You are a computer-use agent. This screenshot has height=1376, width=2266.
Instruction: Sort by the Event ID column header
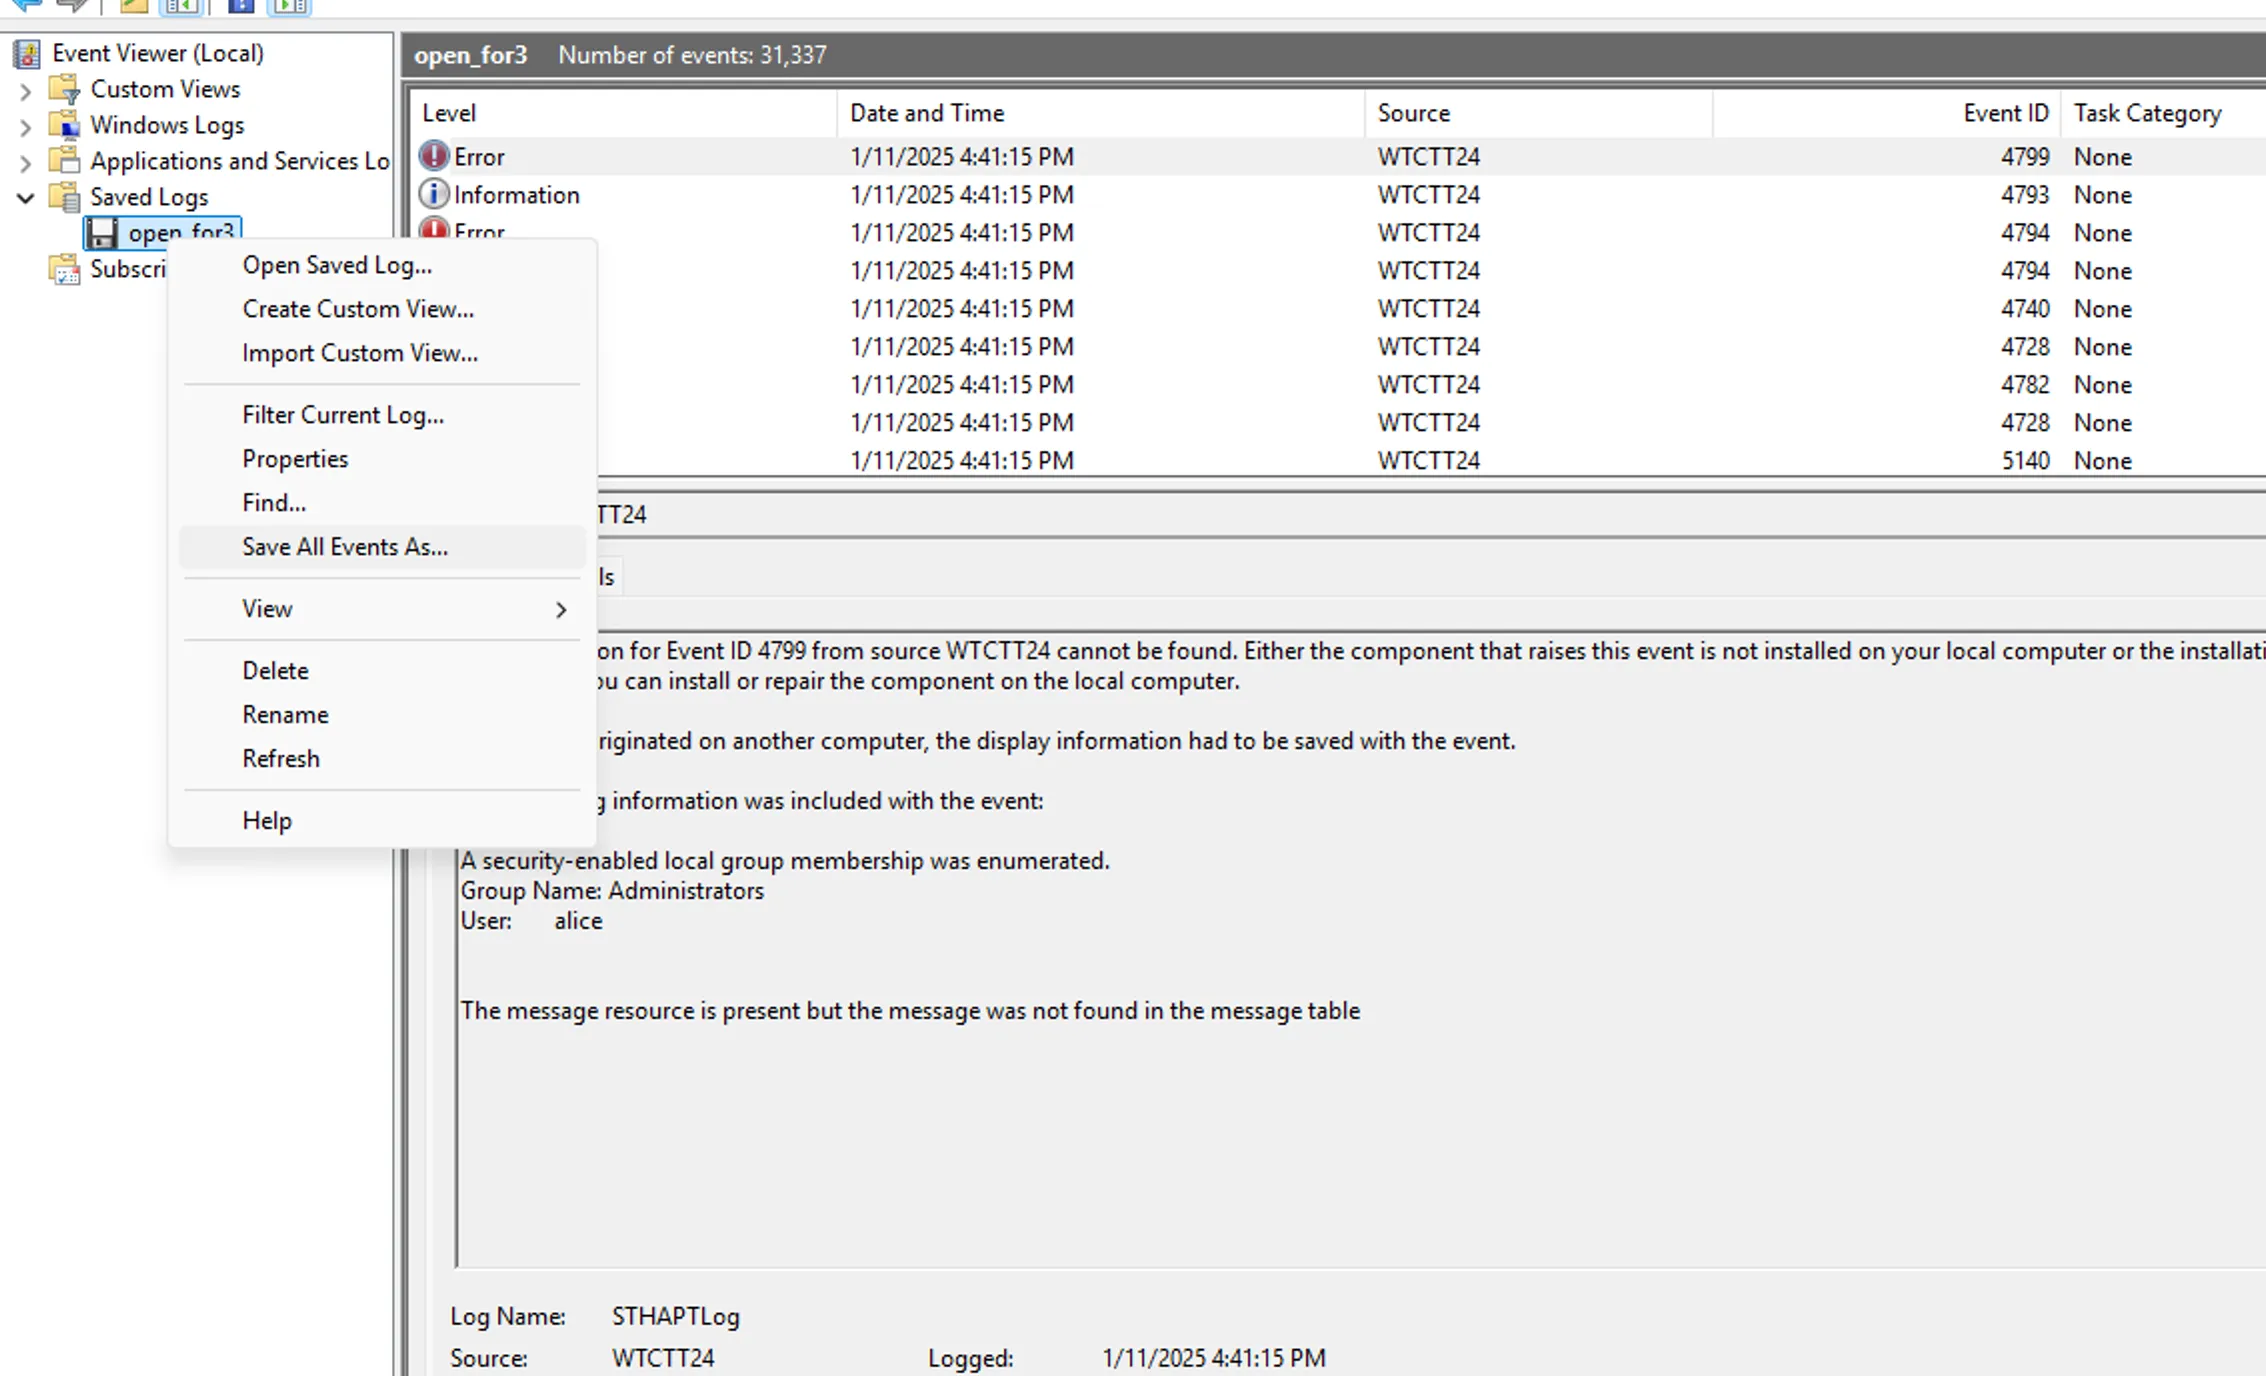[x=2005, y=113]
